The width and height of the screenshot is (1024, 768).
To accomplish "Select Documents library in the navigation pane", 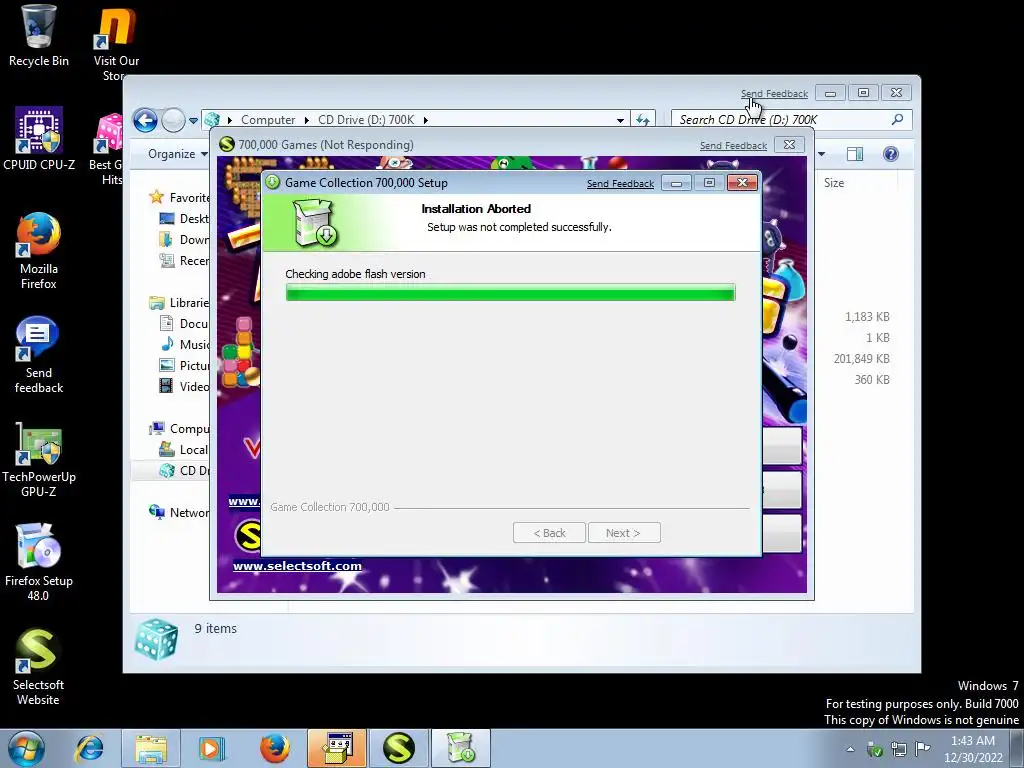I will tap(185, 324).
